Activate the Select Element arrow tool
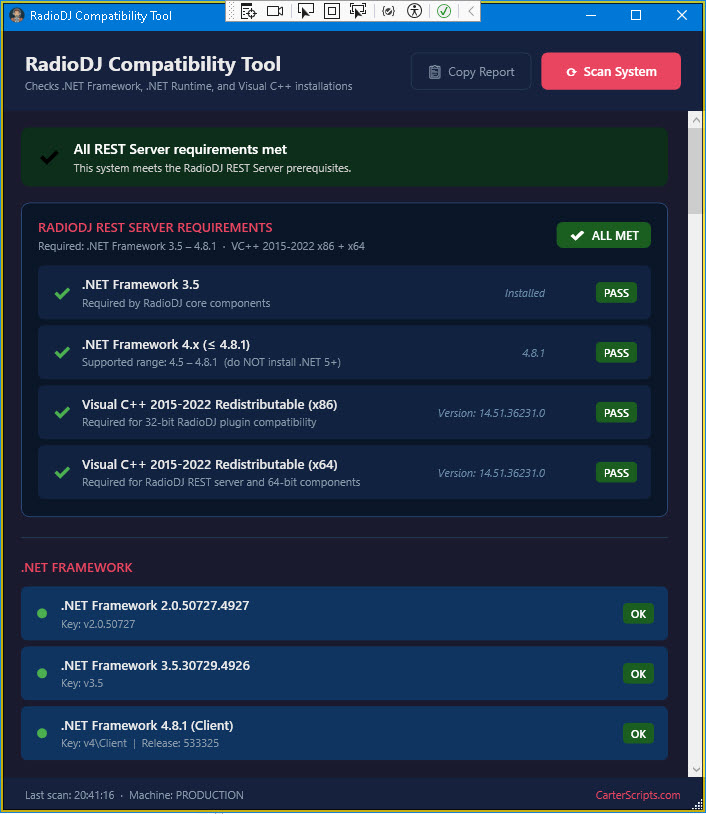706x814 pixels. pyautogui.click(x=306, y=11)
